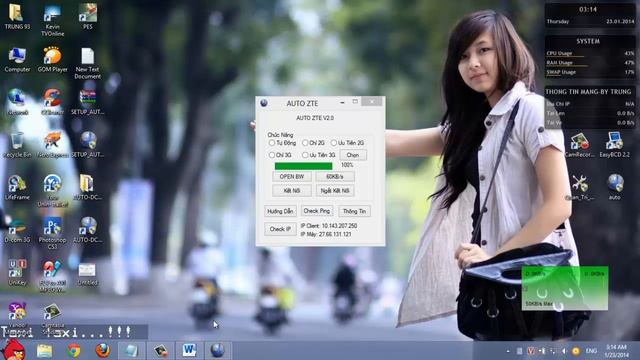The height and width of the screenshot is (360, 640).
Task: Select the D-com 3G desktop shortcut
Action: [17, 230]
